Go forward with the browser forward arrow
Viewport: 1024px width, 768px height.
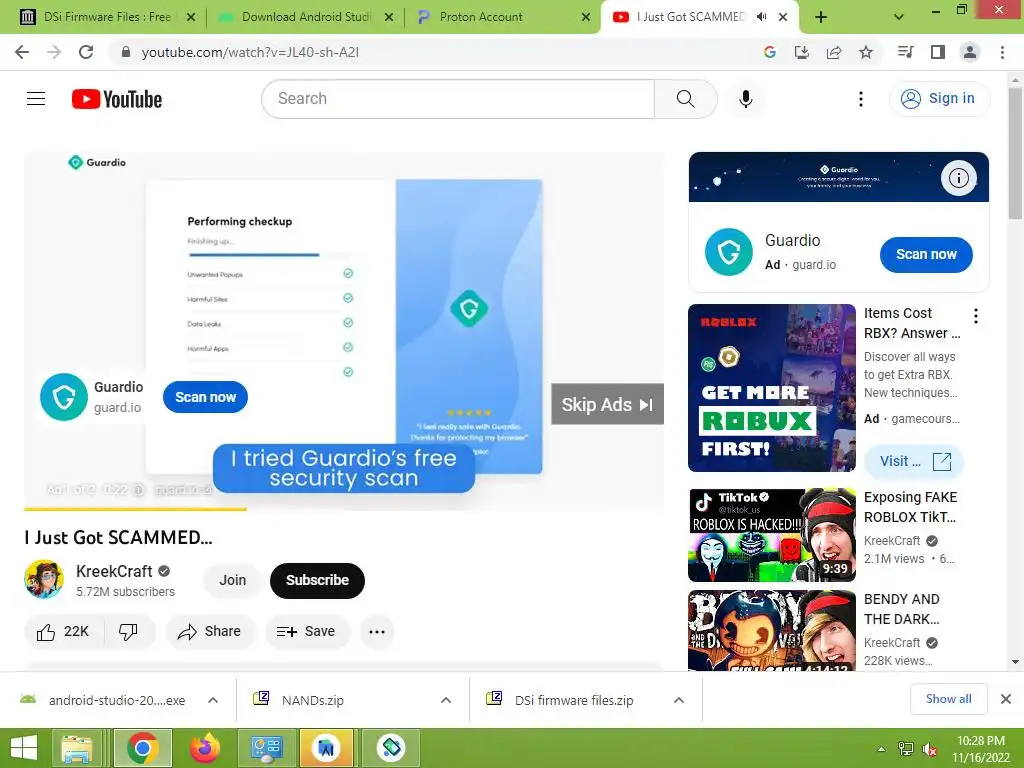pyautogui.click(x=54, y=52)
